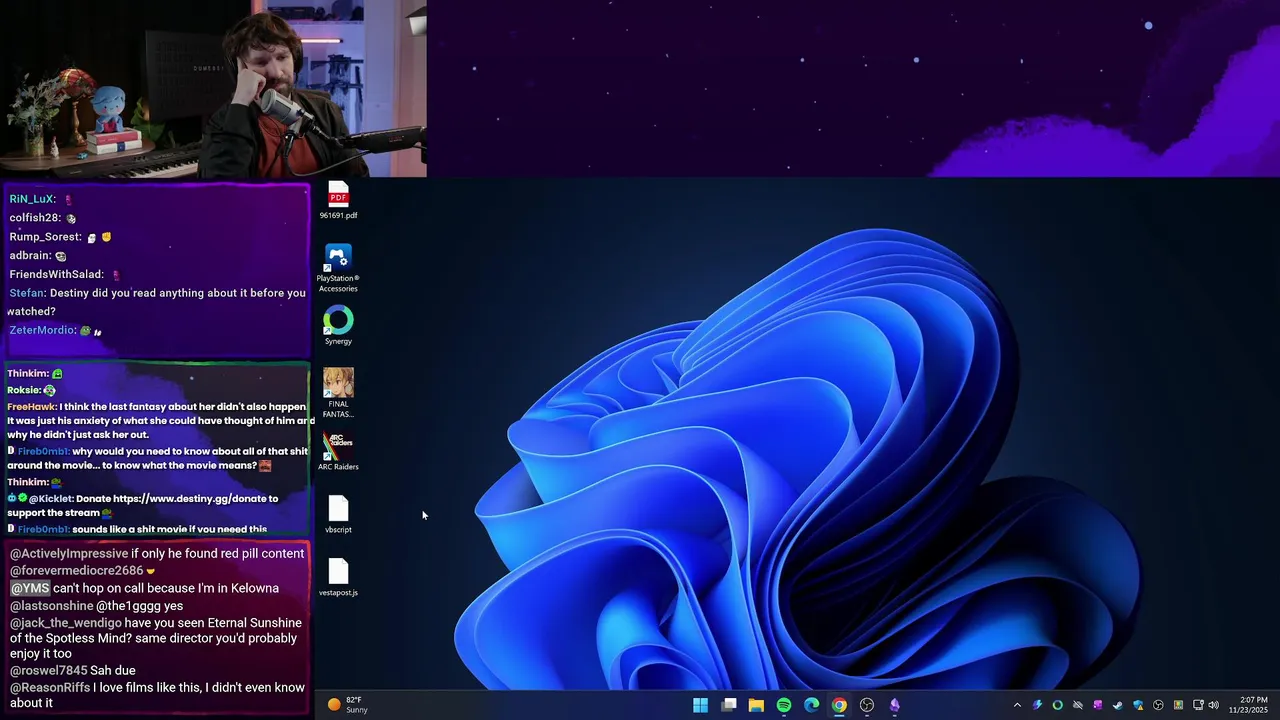
Task: Click the Steam icon in system tray
Action: click(x=1118, y=705)
